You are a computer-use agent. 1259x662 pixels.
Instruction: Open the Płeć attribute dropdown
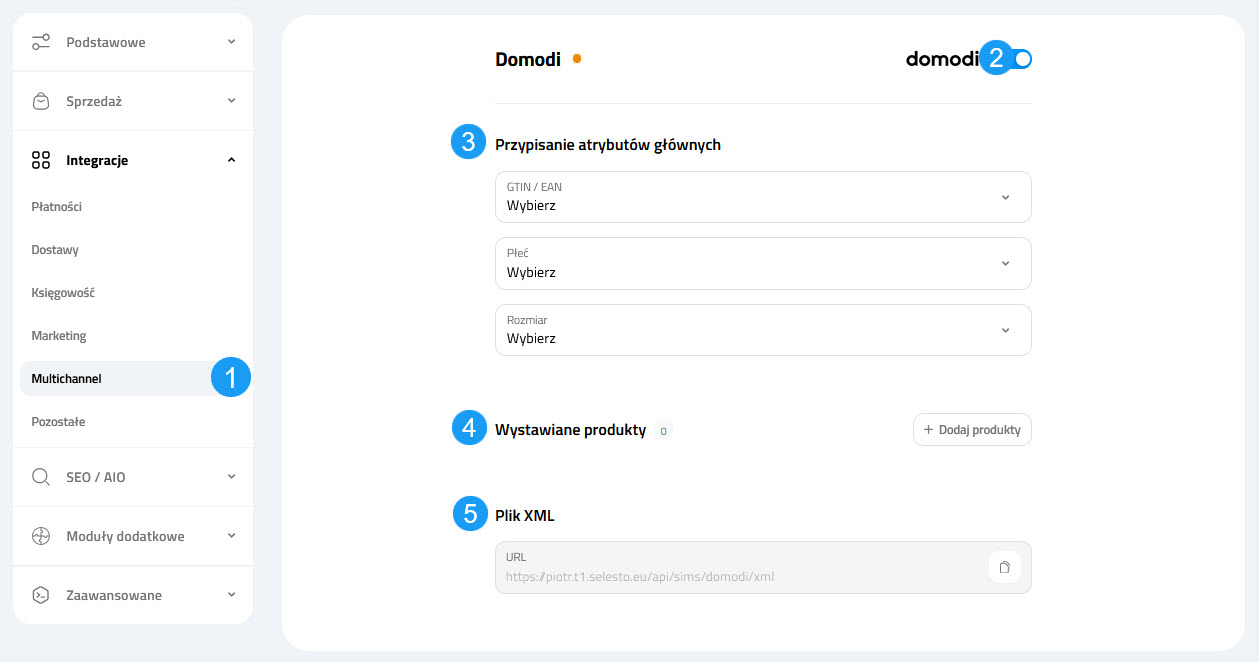click(x=763, y=263)
